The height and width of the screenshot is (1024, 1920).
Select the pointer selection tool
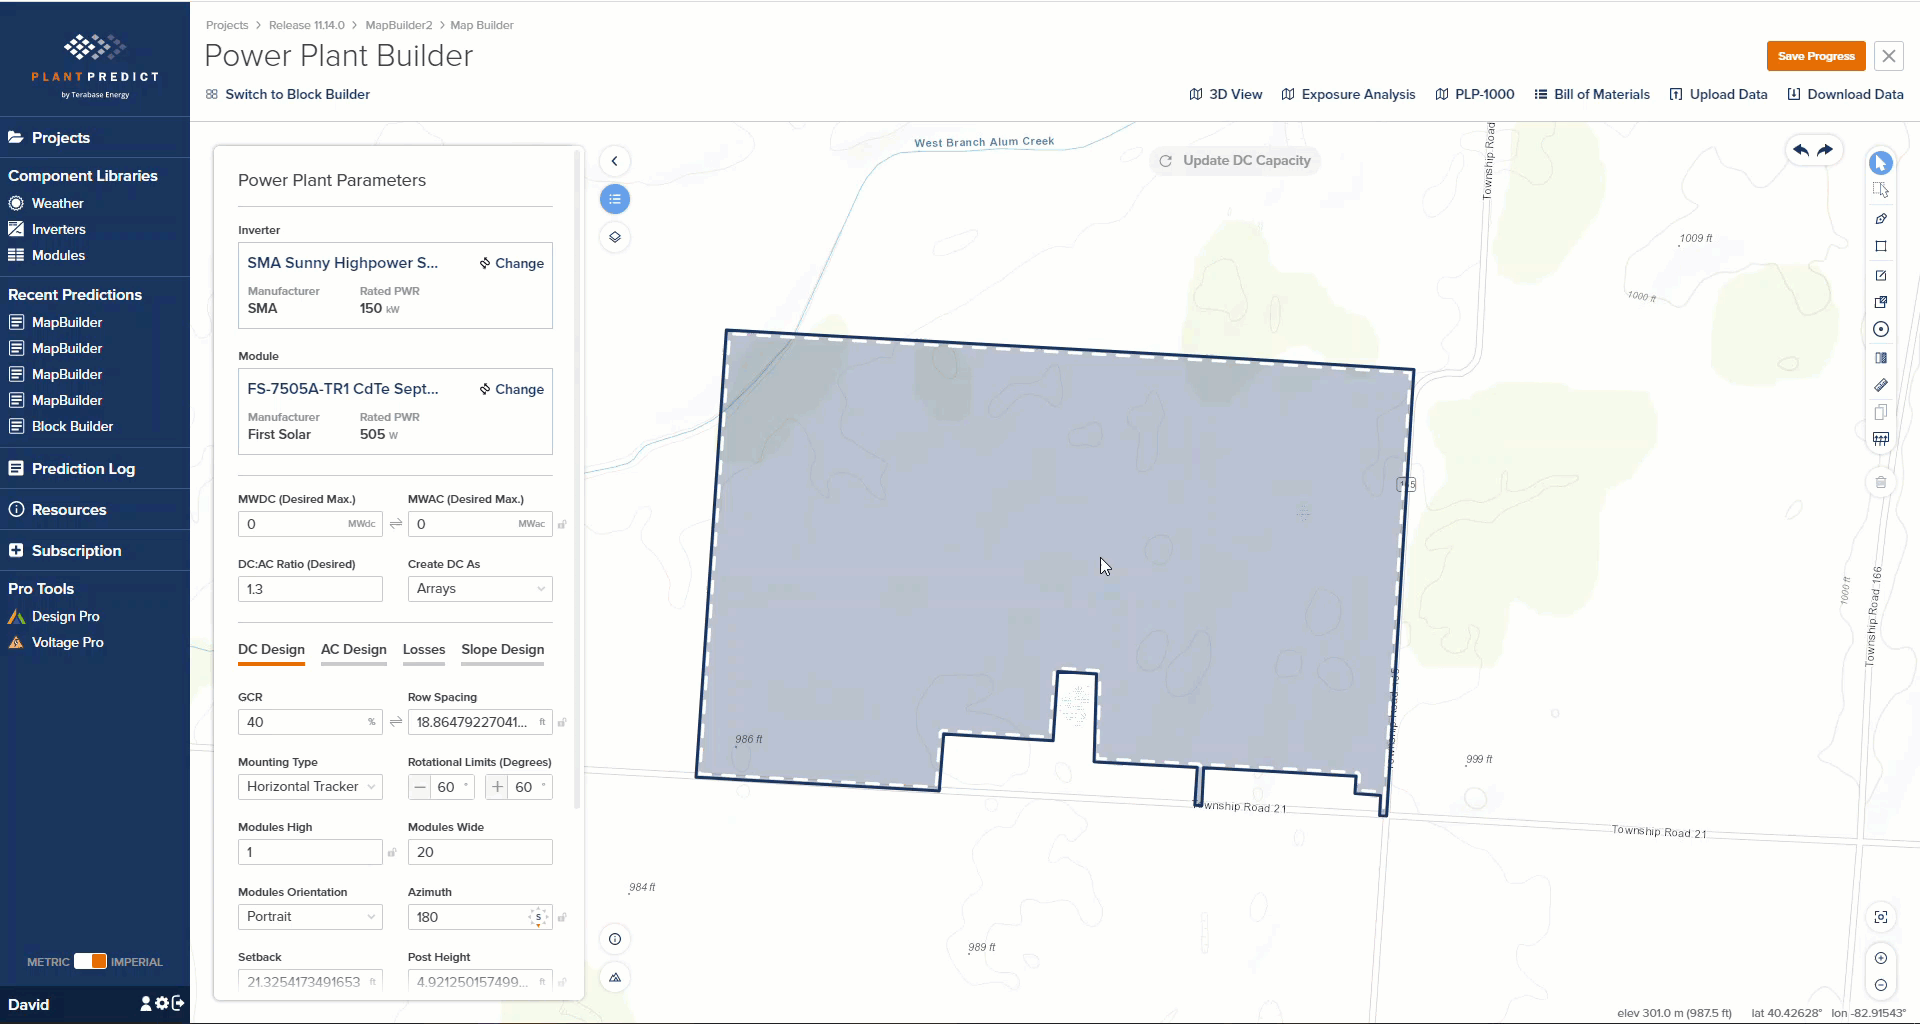tap(1880, 162)
